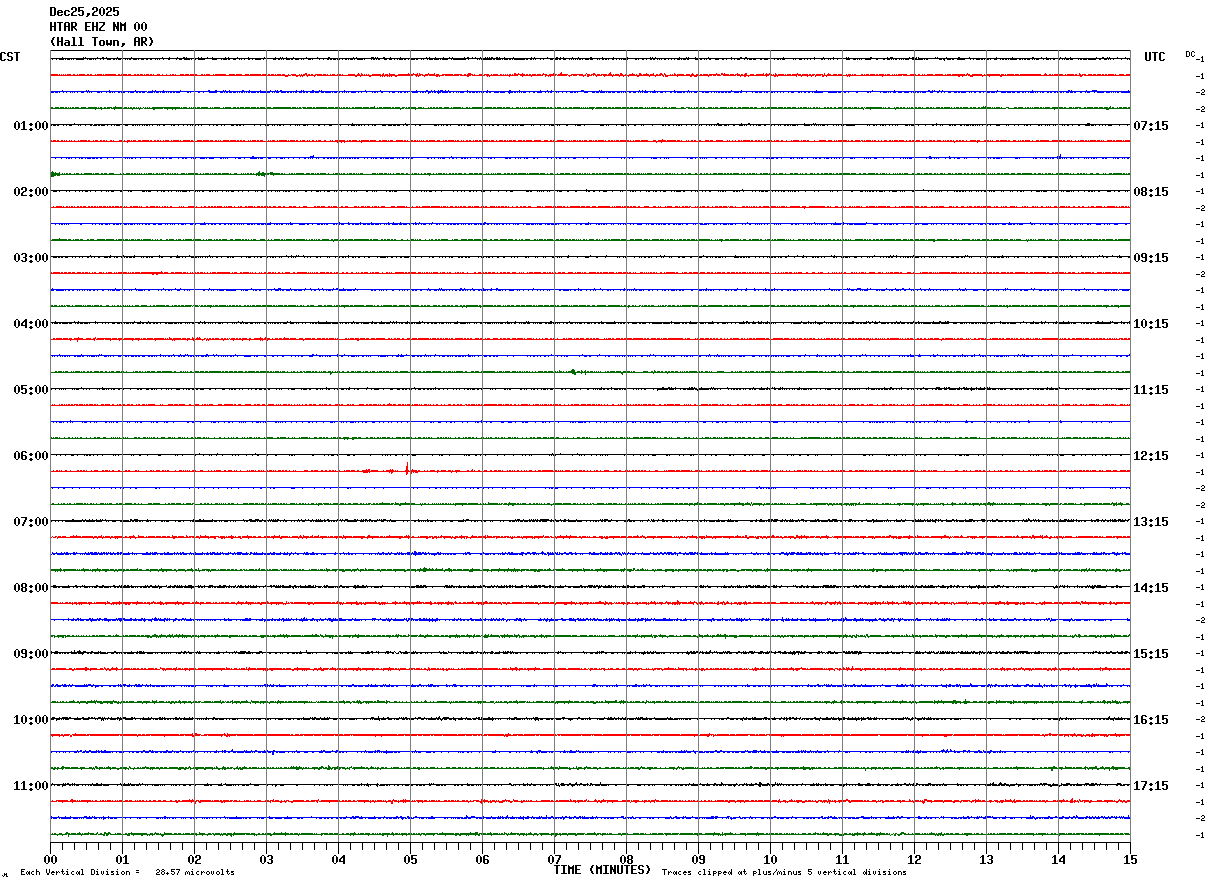The height and width of the screenshot is (886, 1210).
Task: Click the 14:15 UTC time label
Action: tap(1150, 587)
